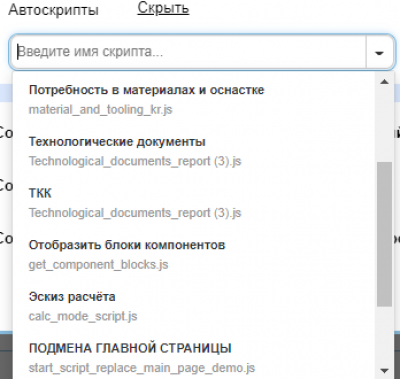The height and width of the screenshot is (379, 400).
Task: Click Technological_documents_report (3).js under Технологические документы
Action: (135, 161)
